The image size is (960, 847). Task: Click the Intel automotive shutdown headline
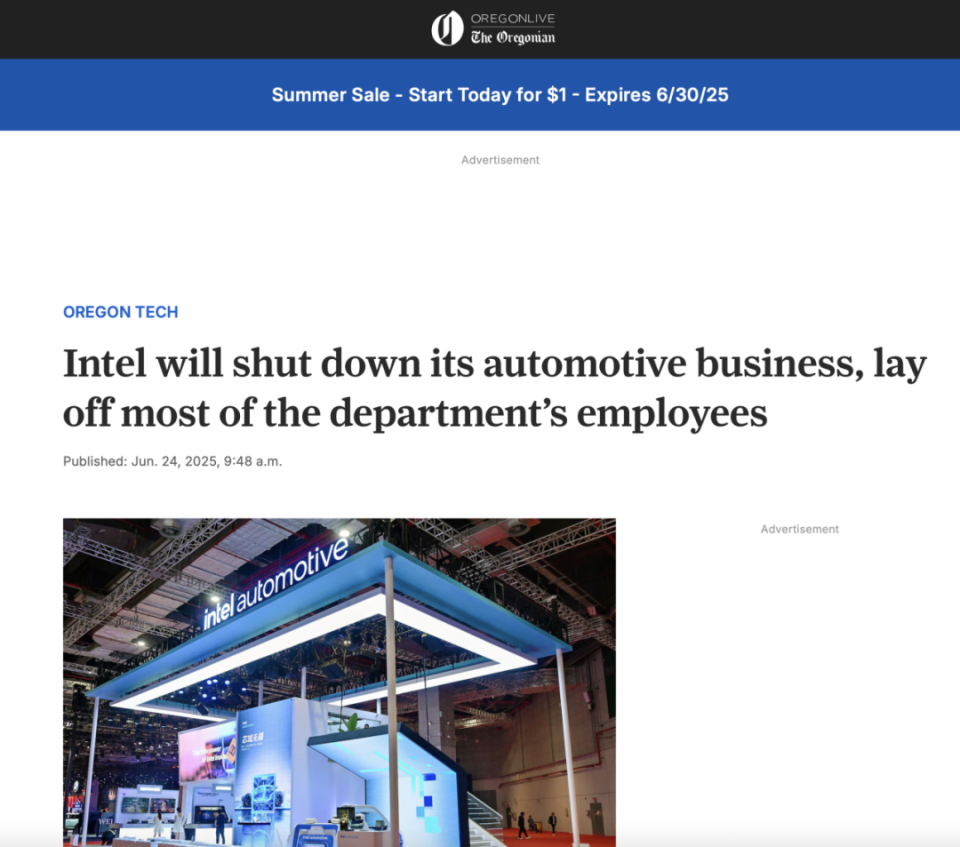pyautogui.click(x=495, y=388)
